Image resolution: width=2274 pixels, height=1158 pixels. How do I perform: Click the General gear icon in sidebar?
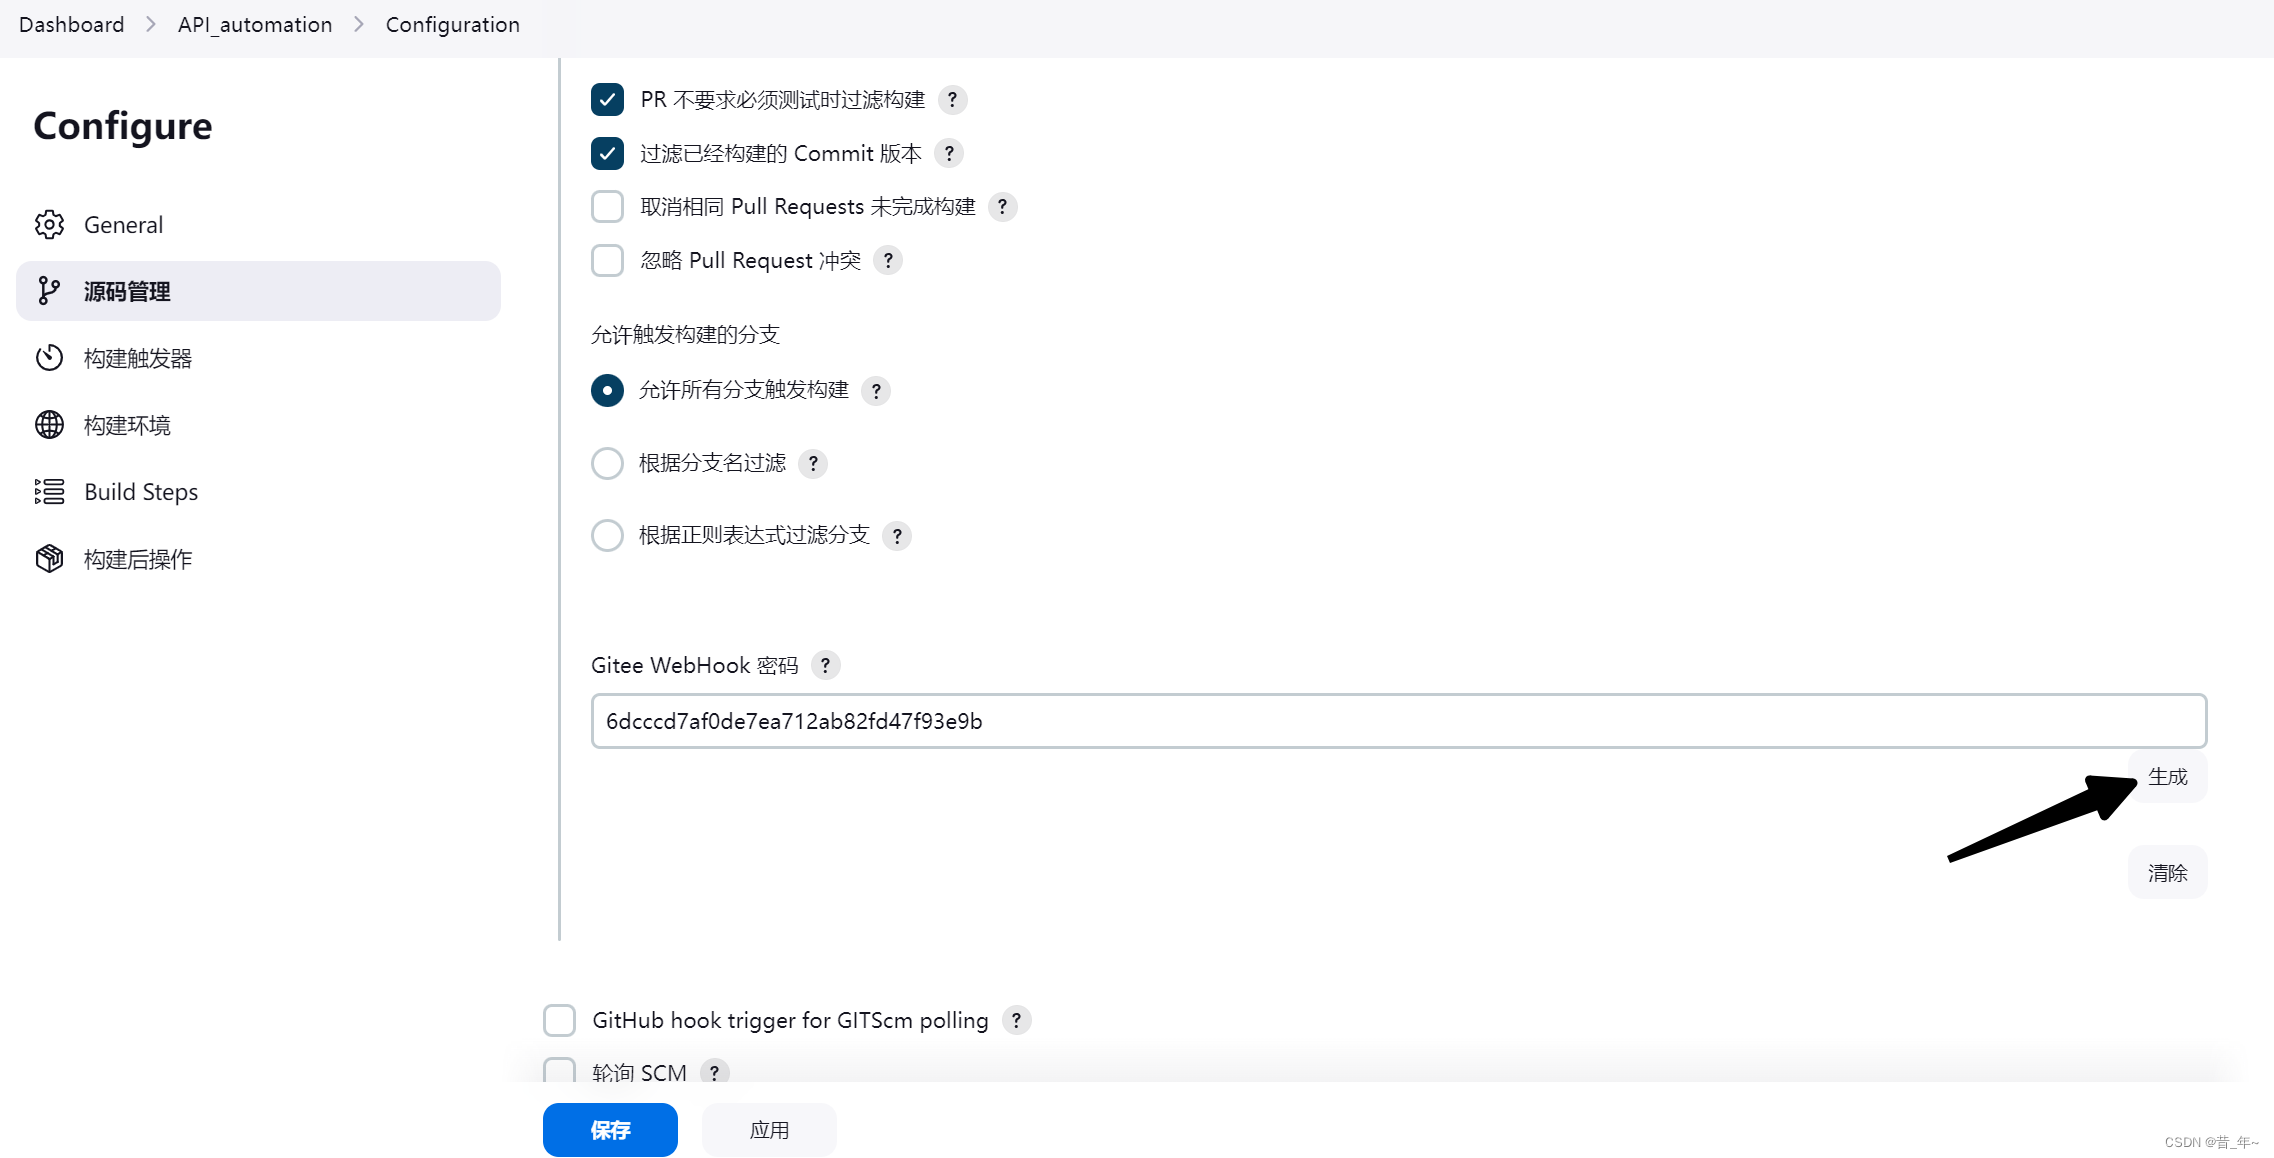[49, 225]
